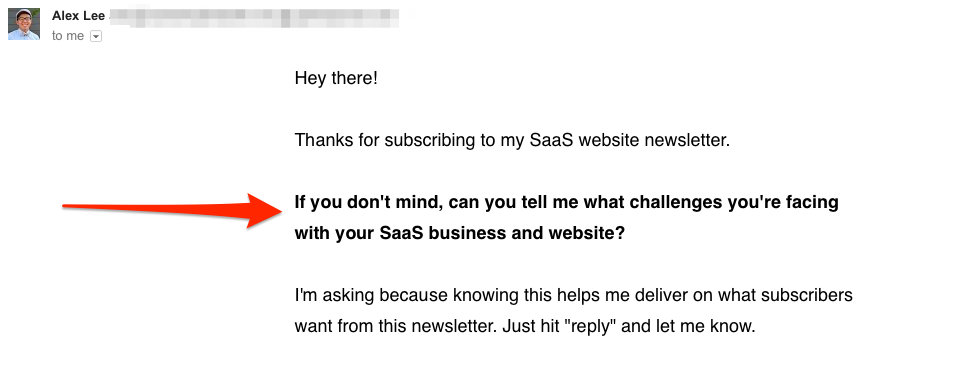
Task: Select the sender name Alex Lee
Action: (78, 16)
